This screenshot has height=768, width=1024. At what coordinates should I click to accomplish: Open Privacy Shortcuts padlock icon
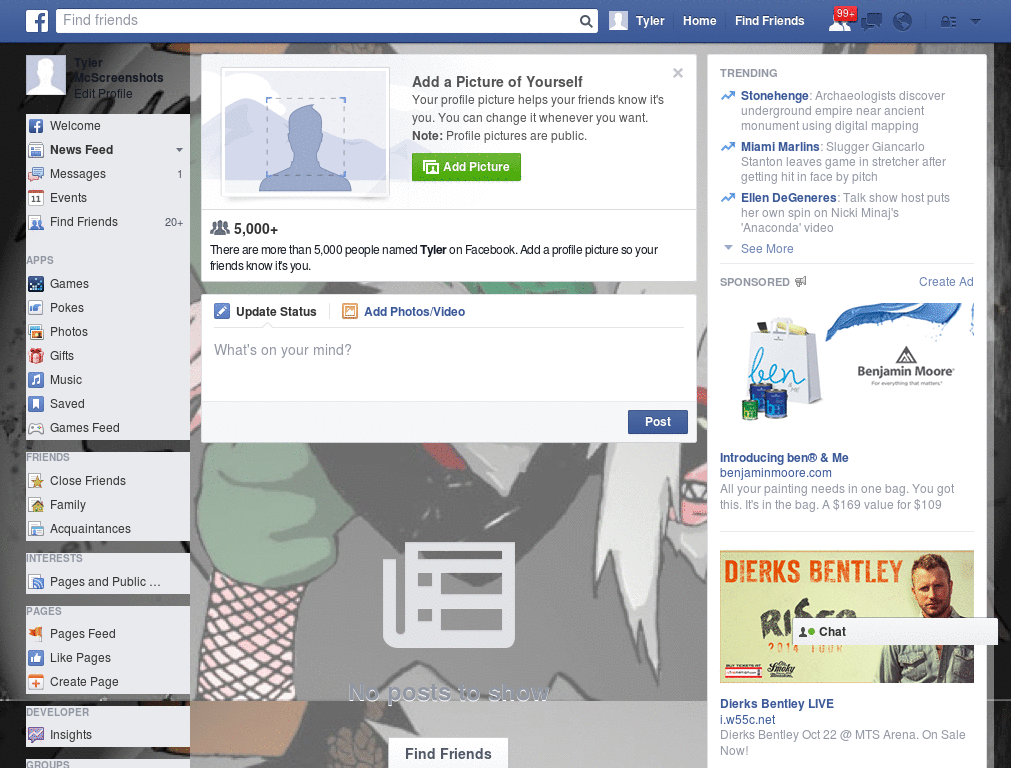(947, 21)
